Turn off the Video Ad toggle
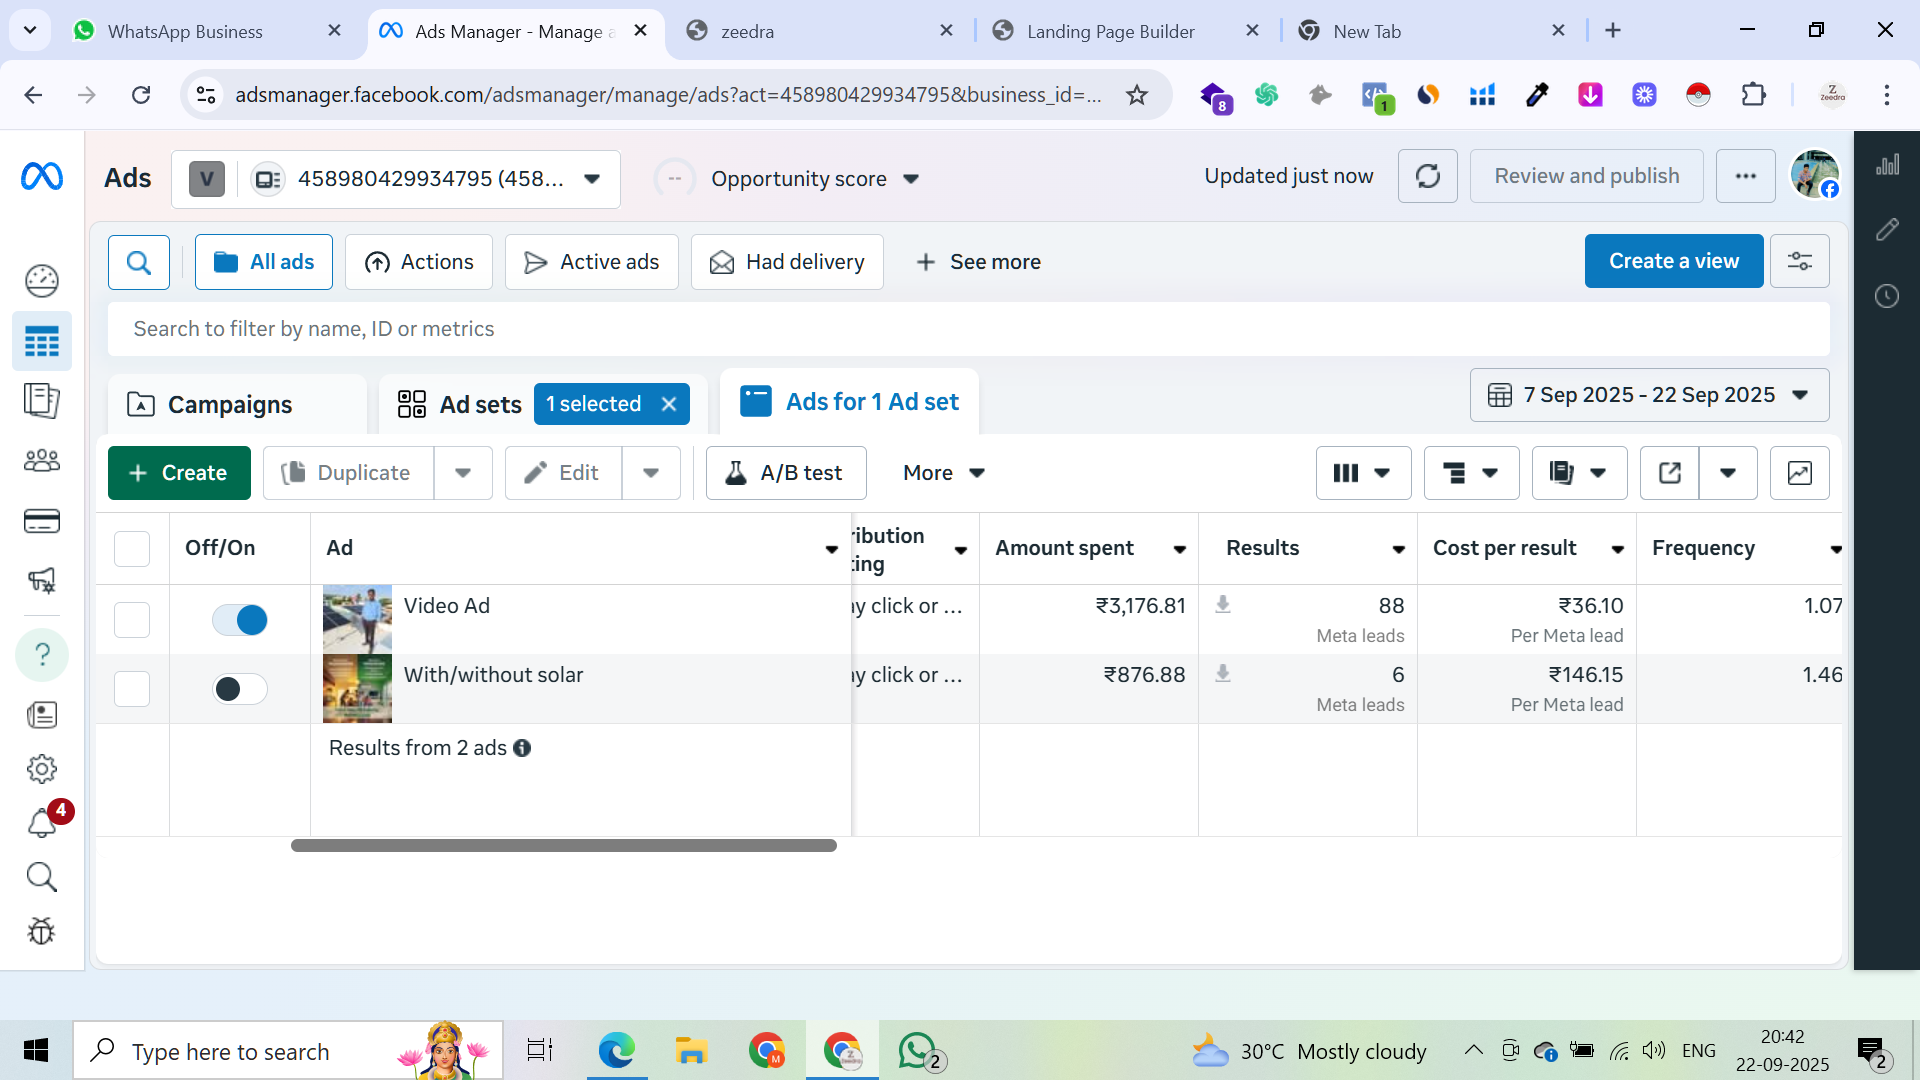 point(240,620)
